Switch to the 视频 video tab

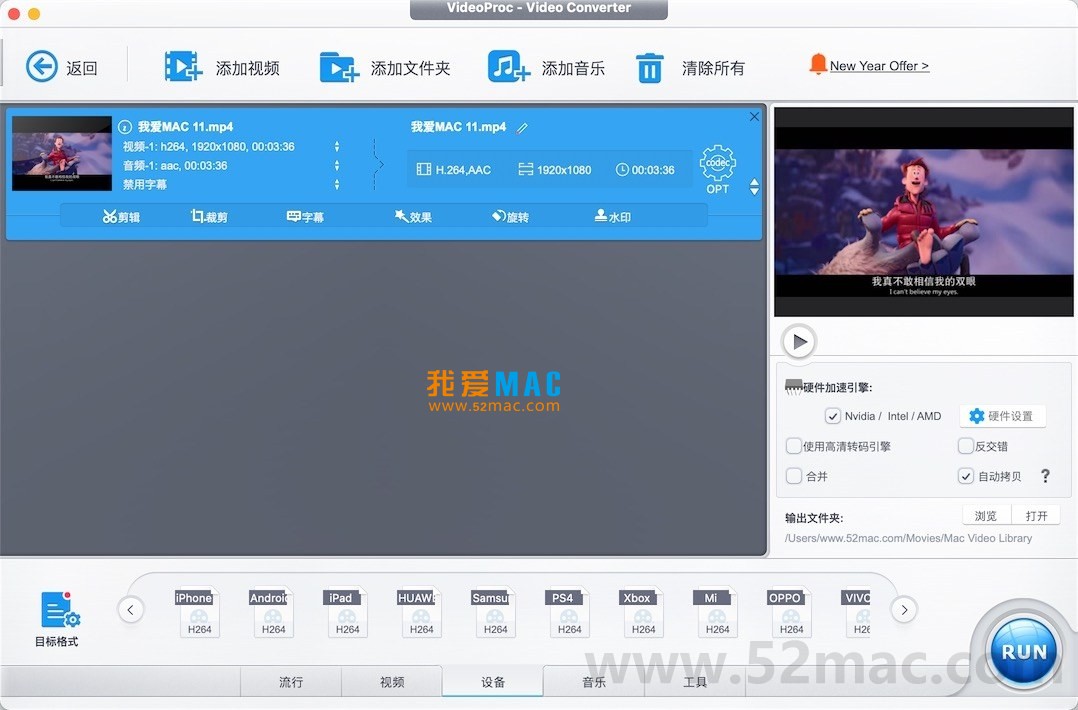[x=392, y=682]
